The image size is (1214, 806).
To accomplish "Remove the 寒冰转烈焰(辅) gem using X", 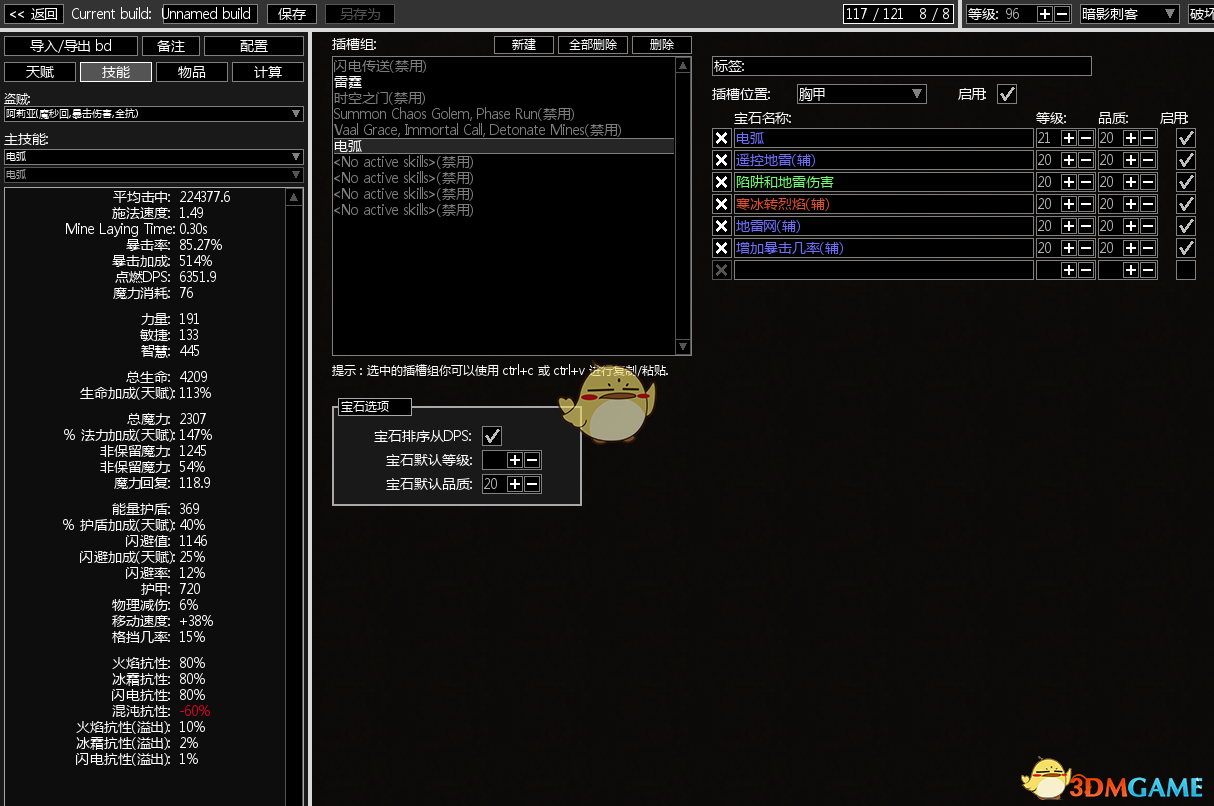I will pos(721,204).
